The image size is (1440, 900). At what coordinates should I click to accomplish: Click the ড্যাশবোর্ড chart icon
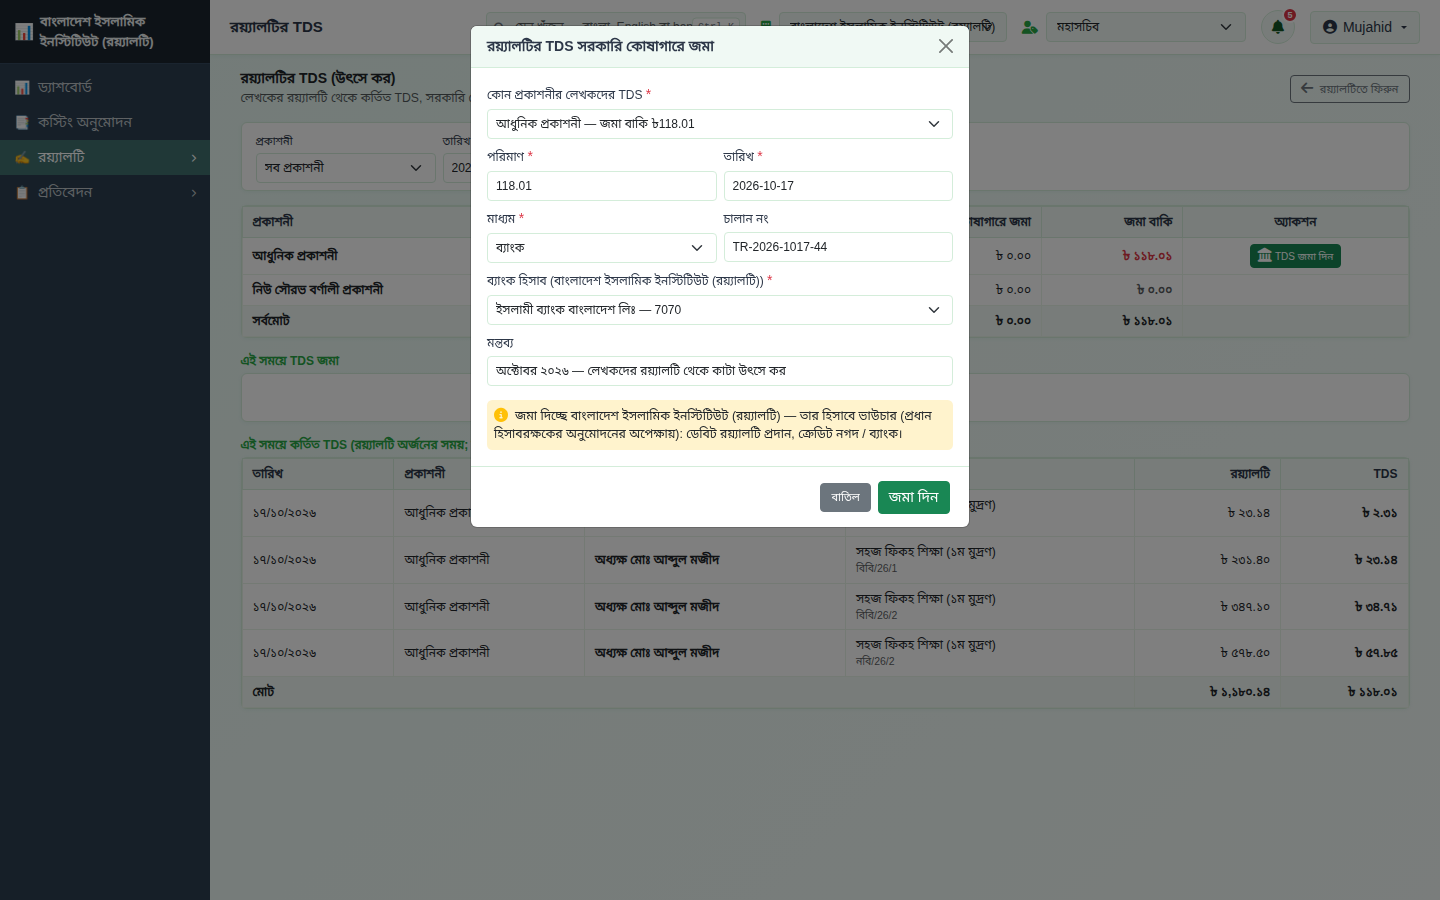pyautogui.click(x=22, y=88)
